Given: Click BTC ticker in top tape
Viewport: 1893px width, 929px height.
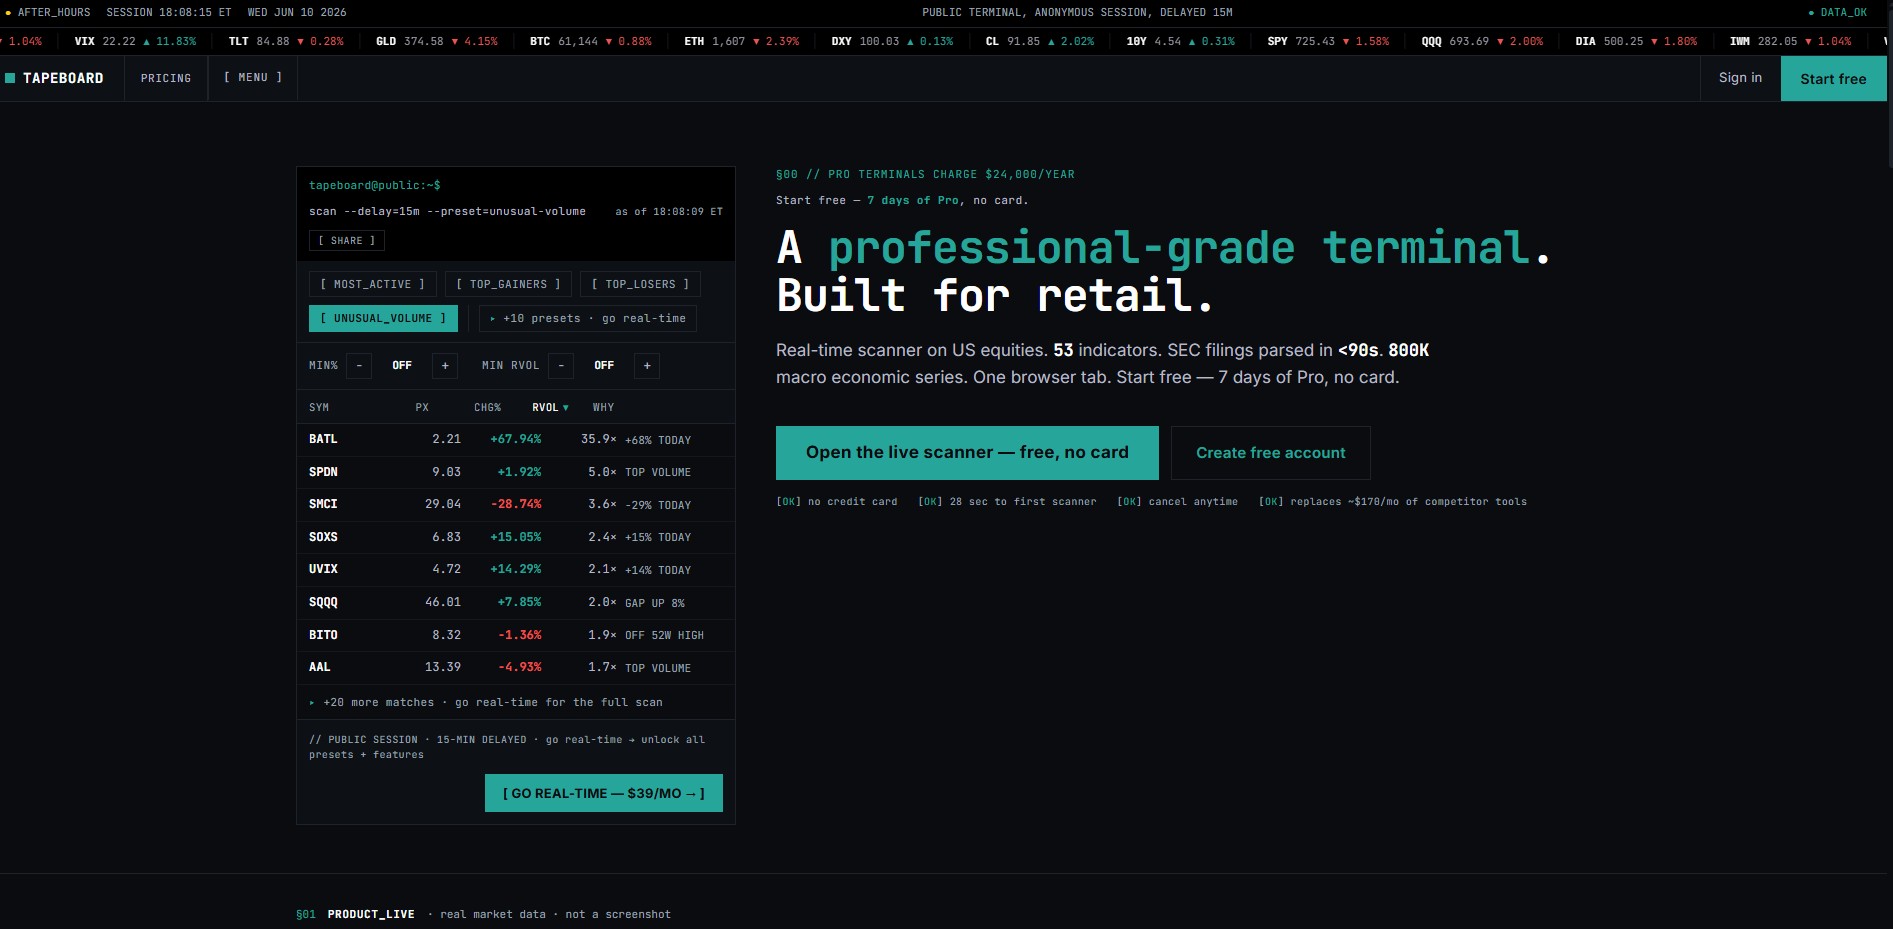Looking at the screenshot, I should coord(591,42).
